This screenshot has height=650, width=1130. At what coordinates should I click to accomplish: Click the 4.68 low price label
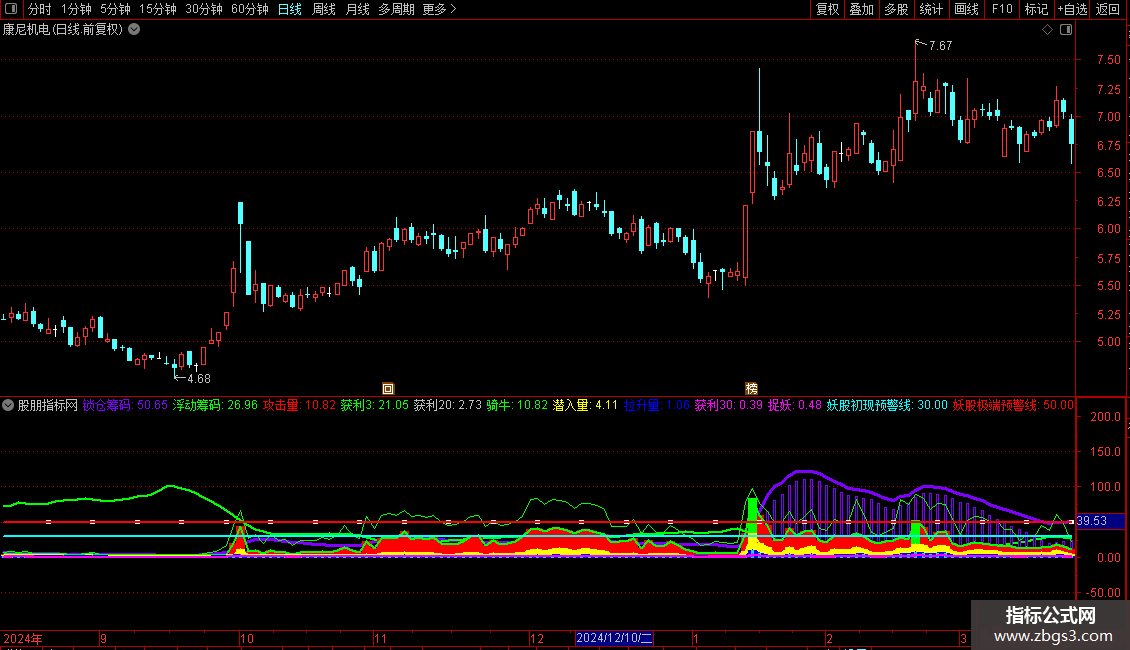199,378
